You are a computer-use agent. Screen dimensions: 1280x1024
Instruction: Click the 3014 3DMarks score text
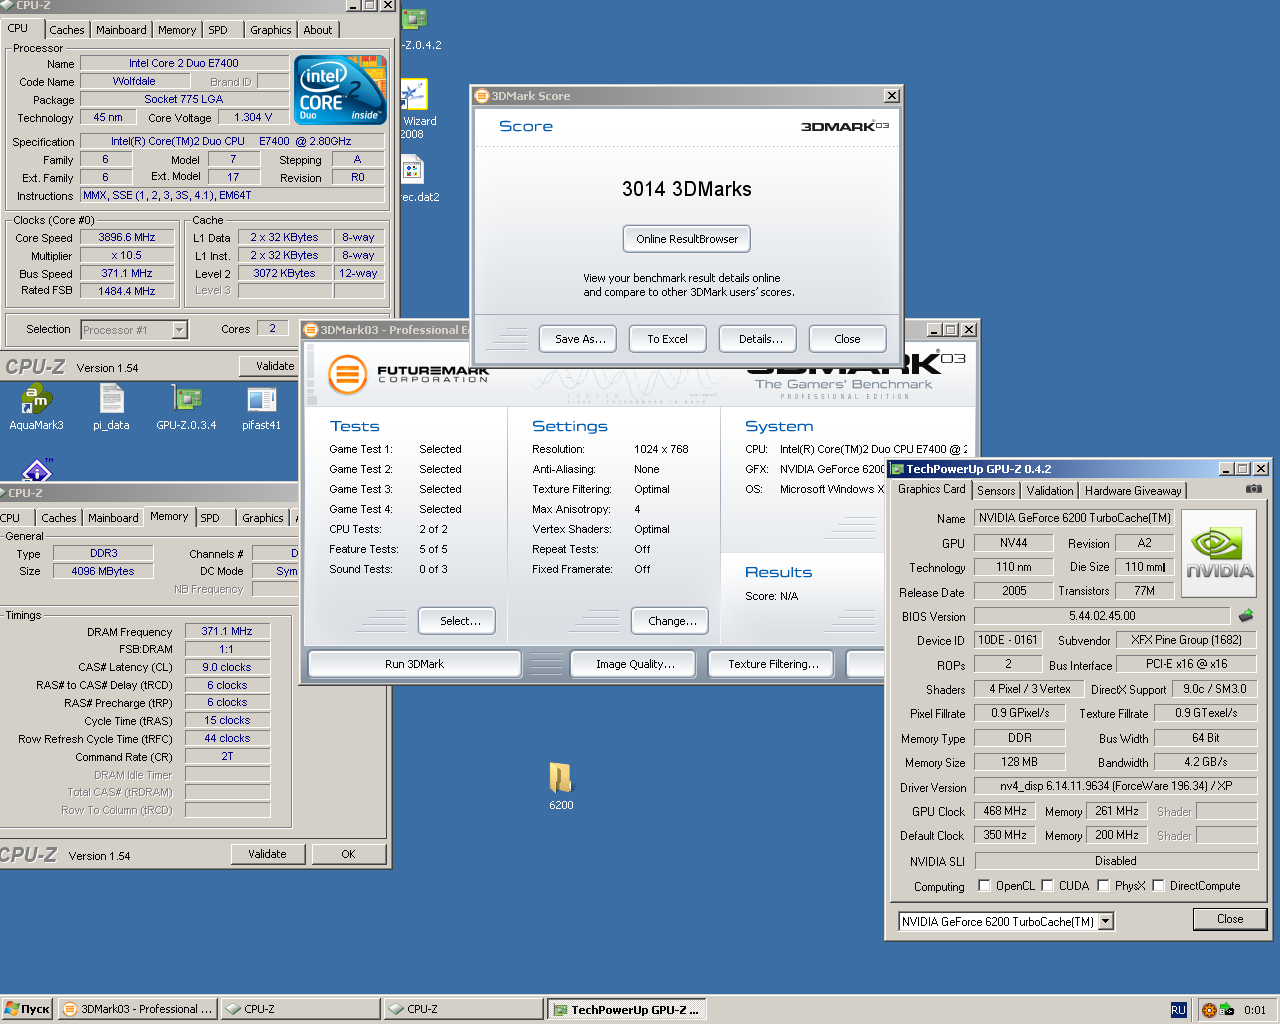point(686,189)
